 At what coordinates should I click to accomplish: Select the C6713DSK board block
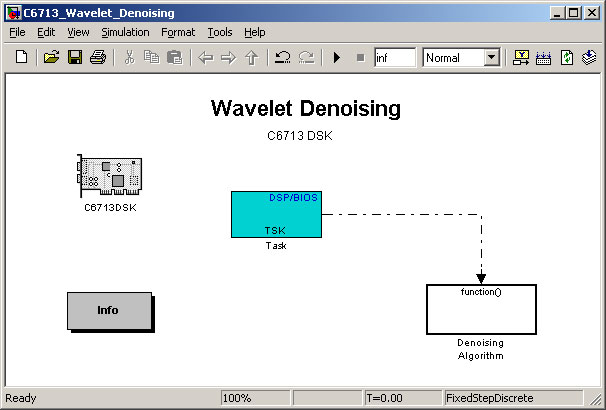(x=110, y=176)
